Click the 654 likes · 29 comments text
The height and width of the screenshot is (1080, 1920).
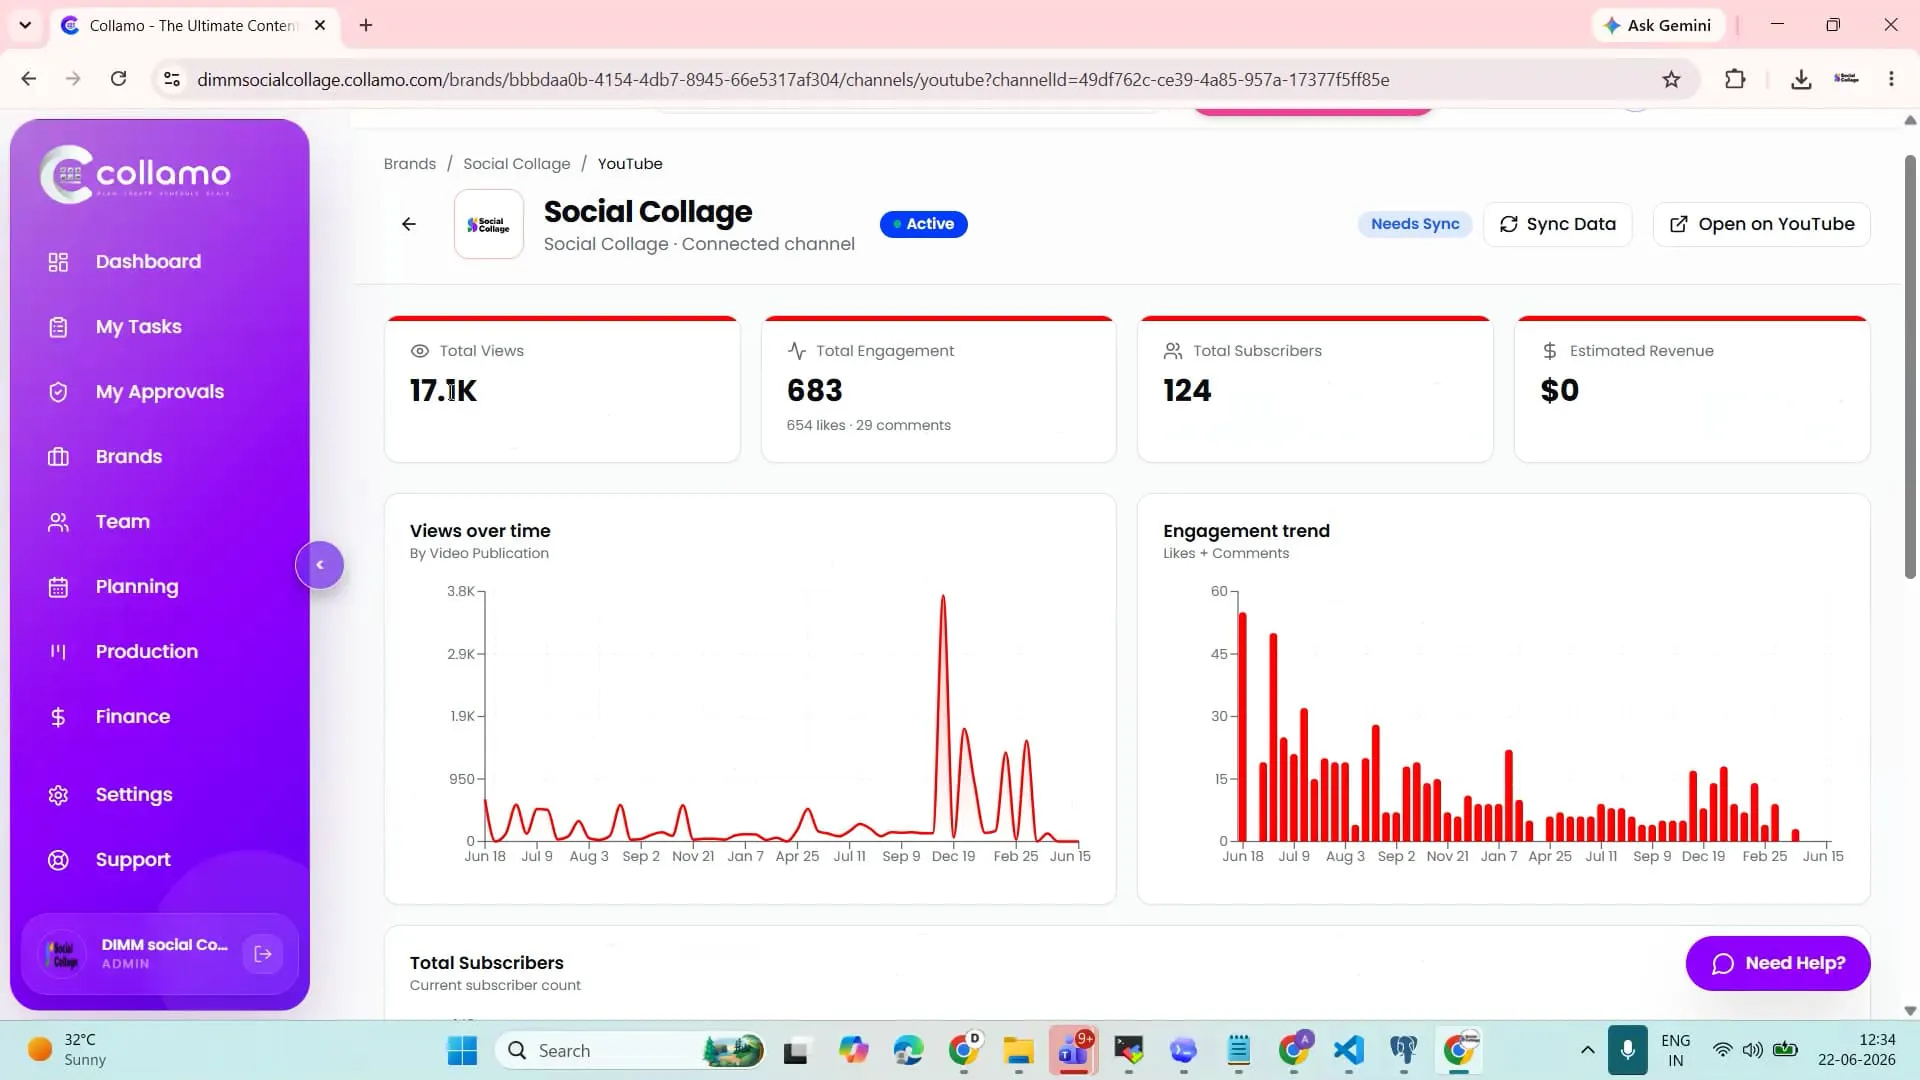(868, 425)
